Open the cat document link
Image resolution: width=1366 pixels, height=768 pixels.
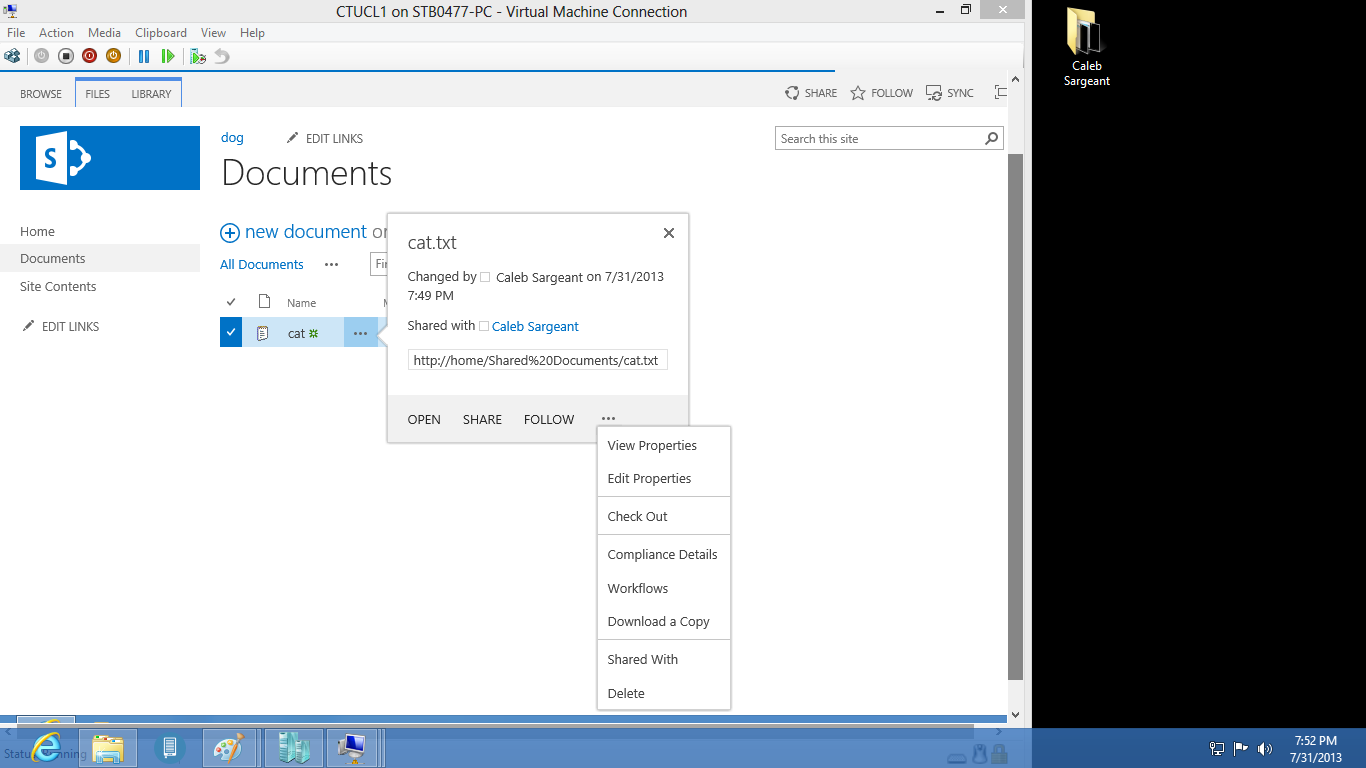pos(296,333)
